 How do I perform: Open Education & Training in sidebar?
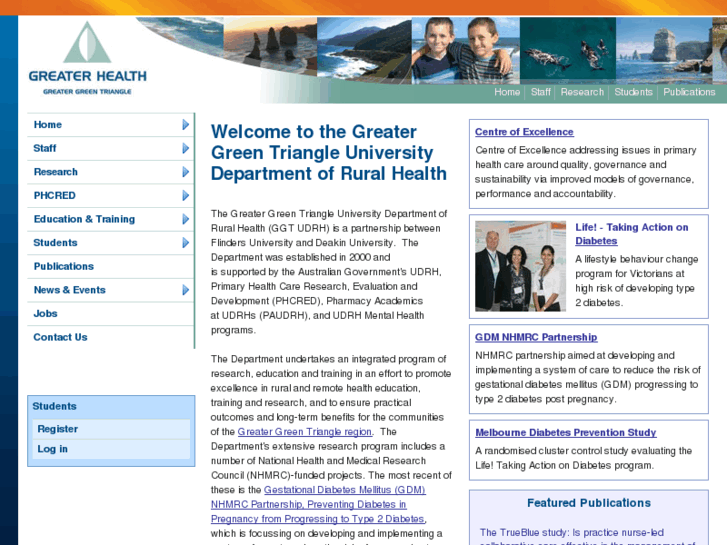(x=84, y=219)
